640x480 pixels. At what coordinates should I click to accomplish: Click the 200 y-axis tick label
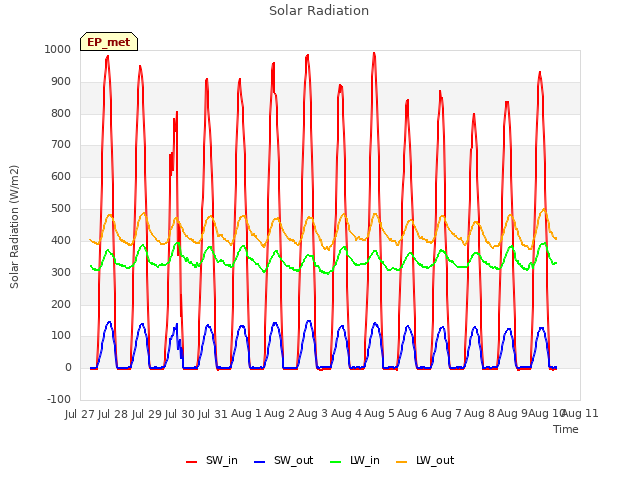tap(61, 304)
